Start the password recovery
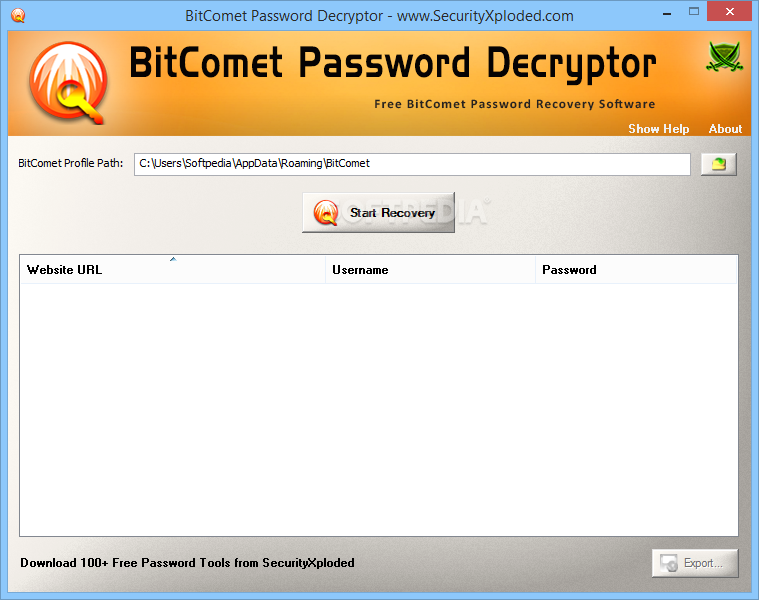The image size is (759, 600). tap(379, 212)
